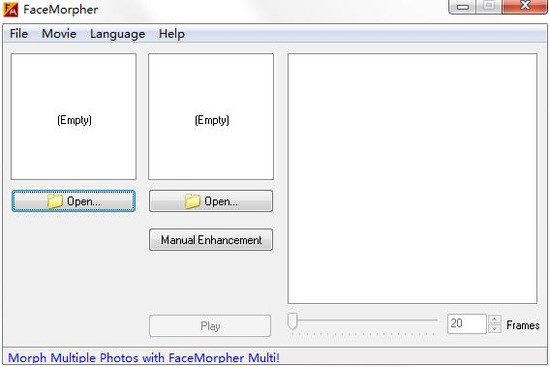Click folder icon on second Open button
This screenshot has width=550, height=367.
[x=193, y=201]
